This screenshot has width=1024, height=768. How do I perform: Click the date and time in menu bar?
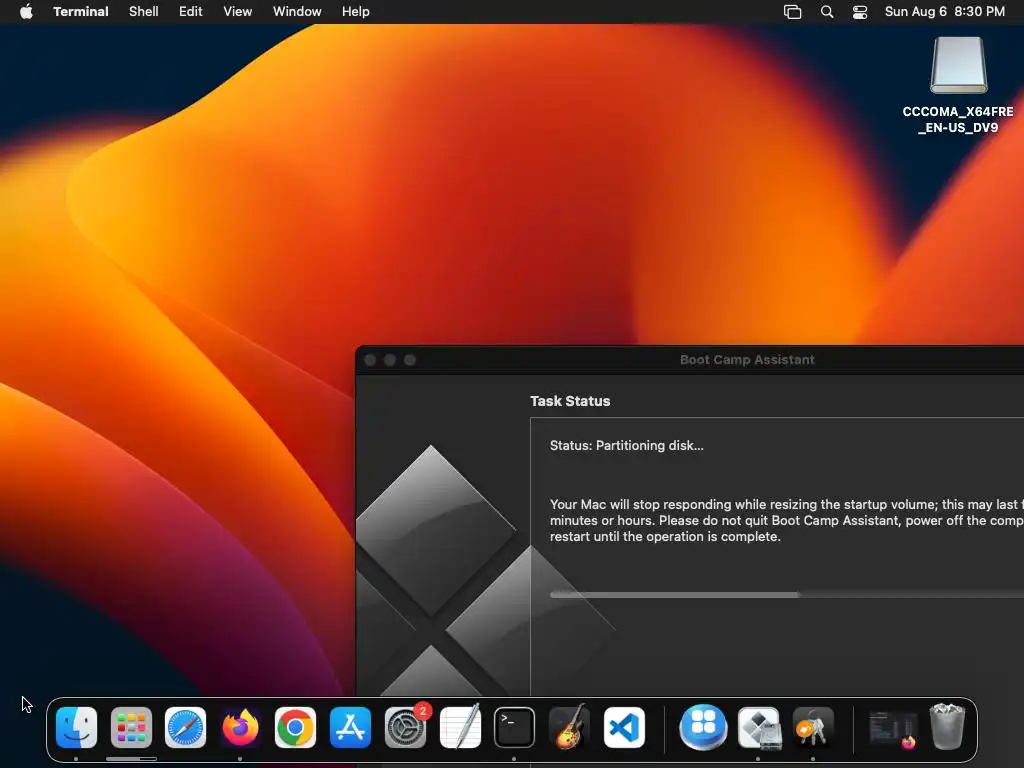pyautogui.click(x=944, y=12)
